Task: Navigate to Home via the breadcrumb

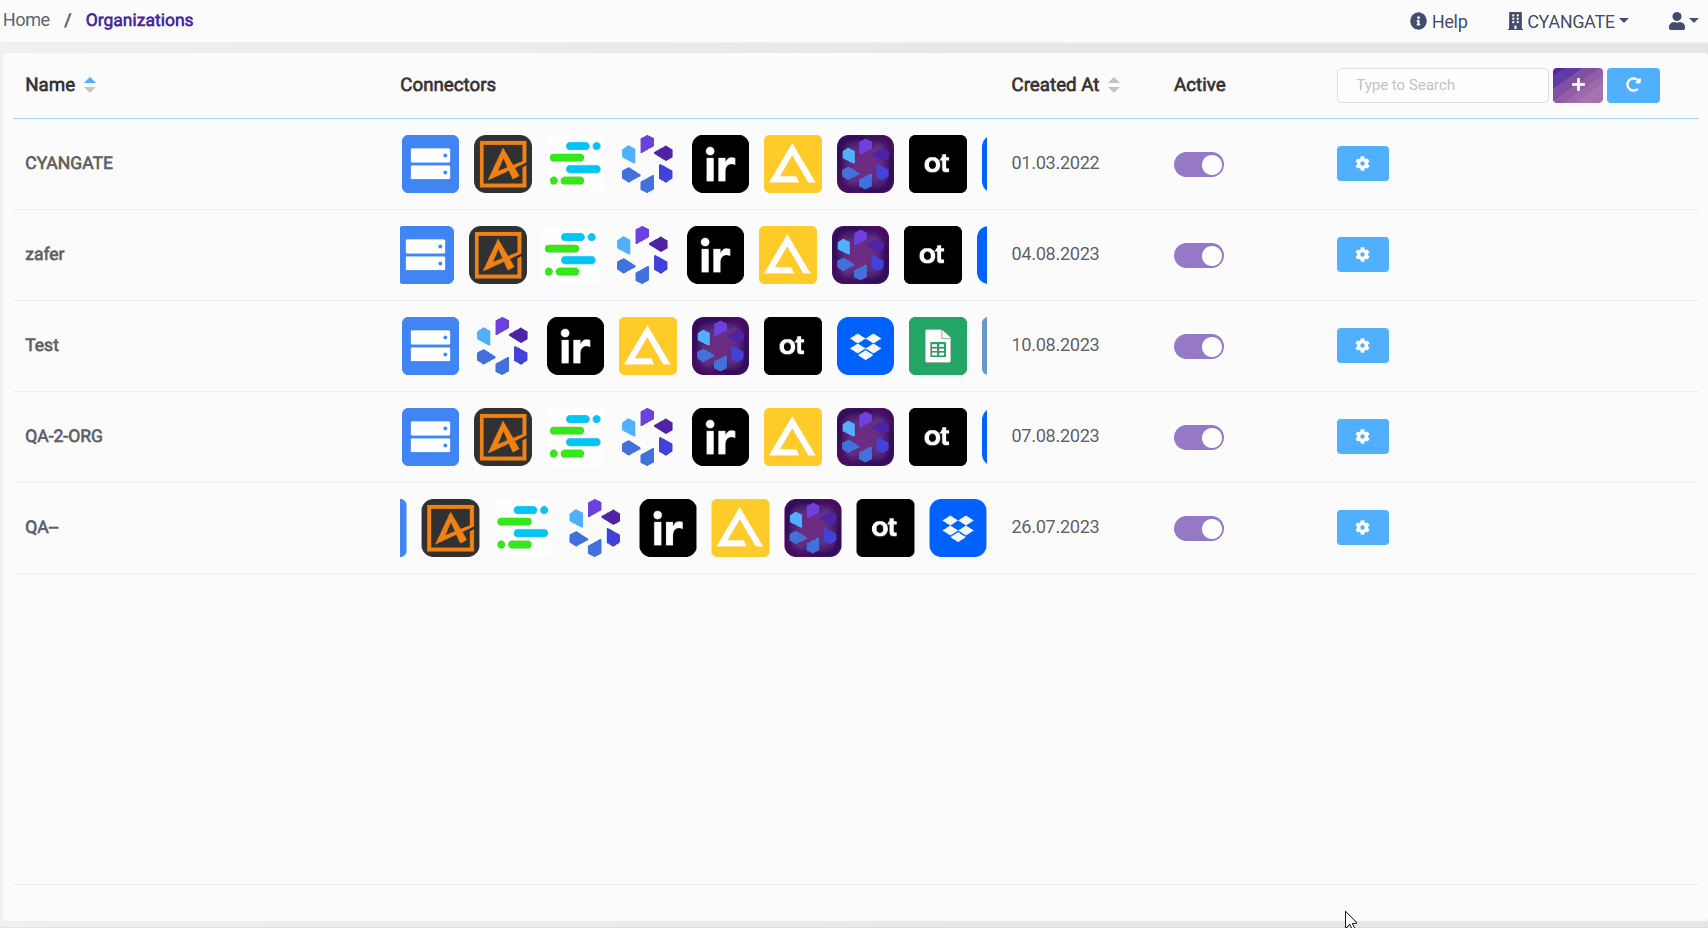Action: click(26, 19)
